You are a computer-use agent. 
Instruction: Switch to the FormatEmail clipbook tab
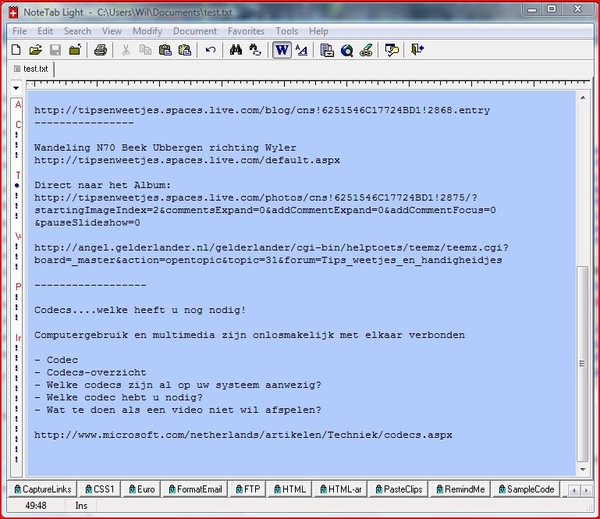coord(195,489)
